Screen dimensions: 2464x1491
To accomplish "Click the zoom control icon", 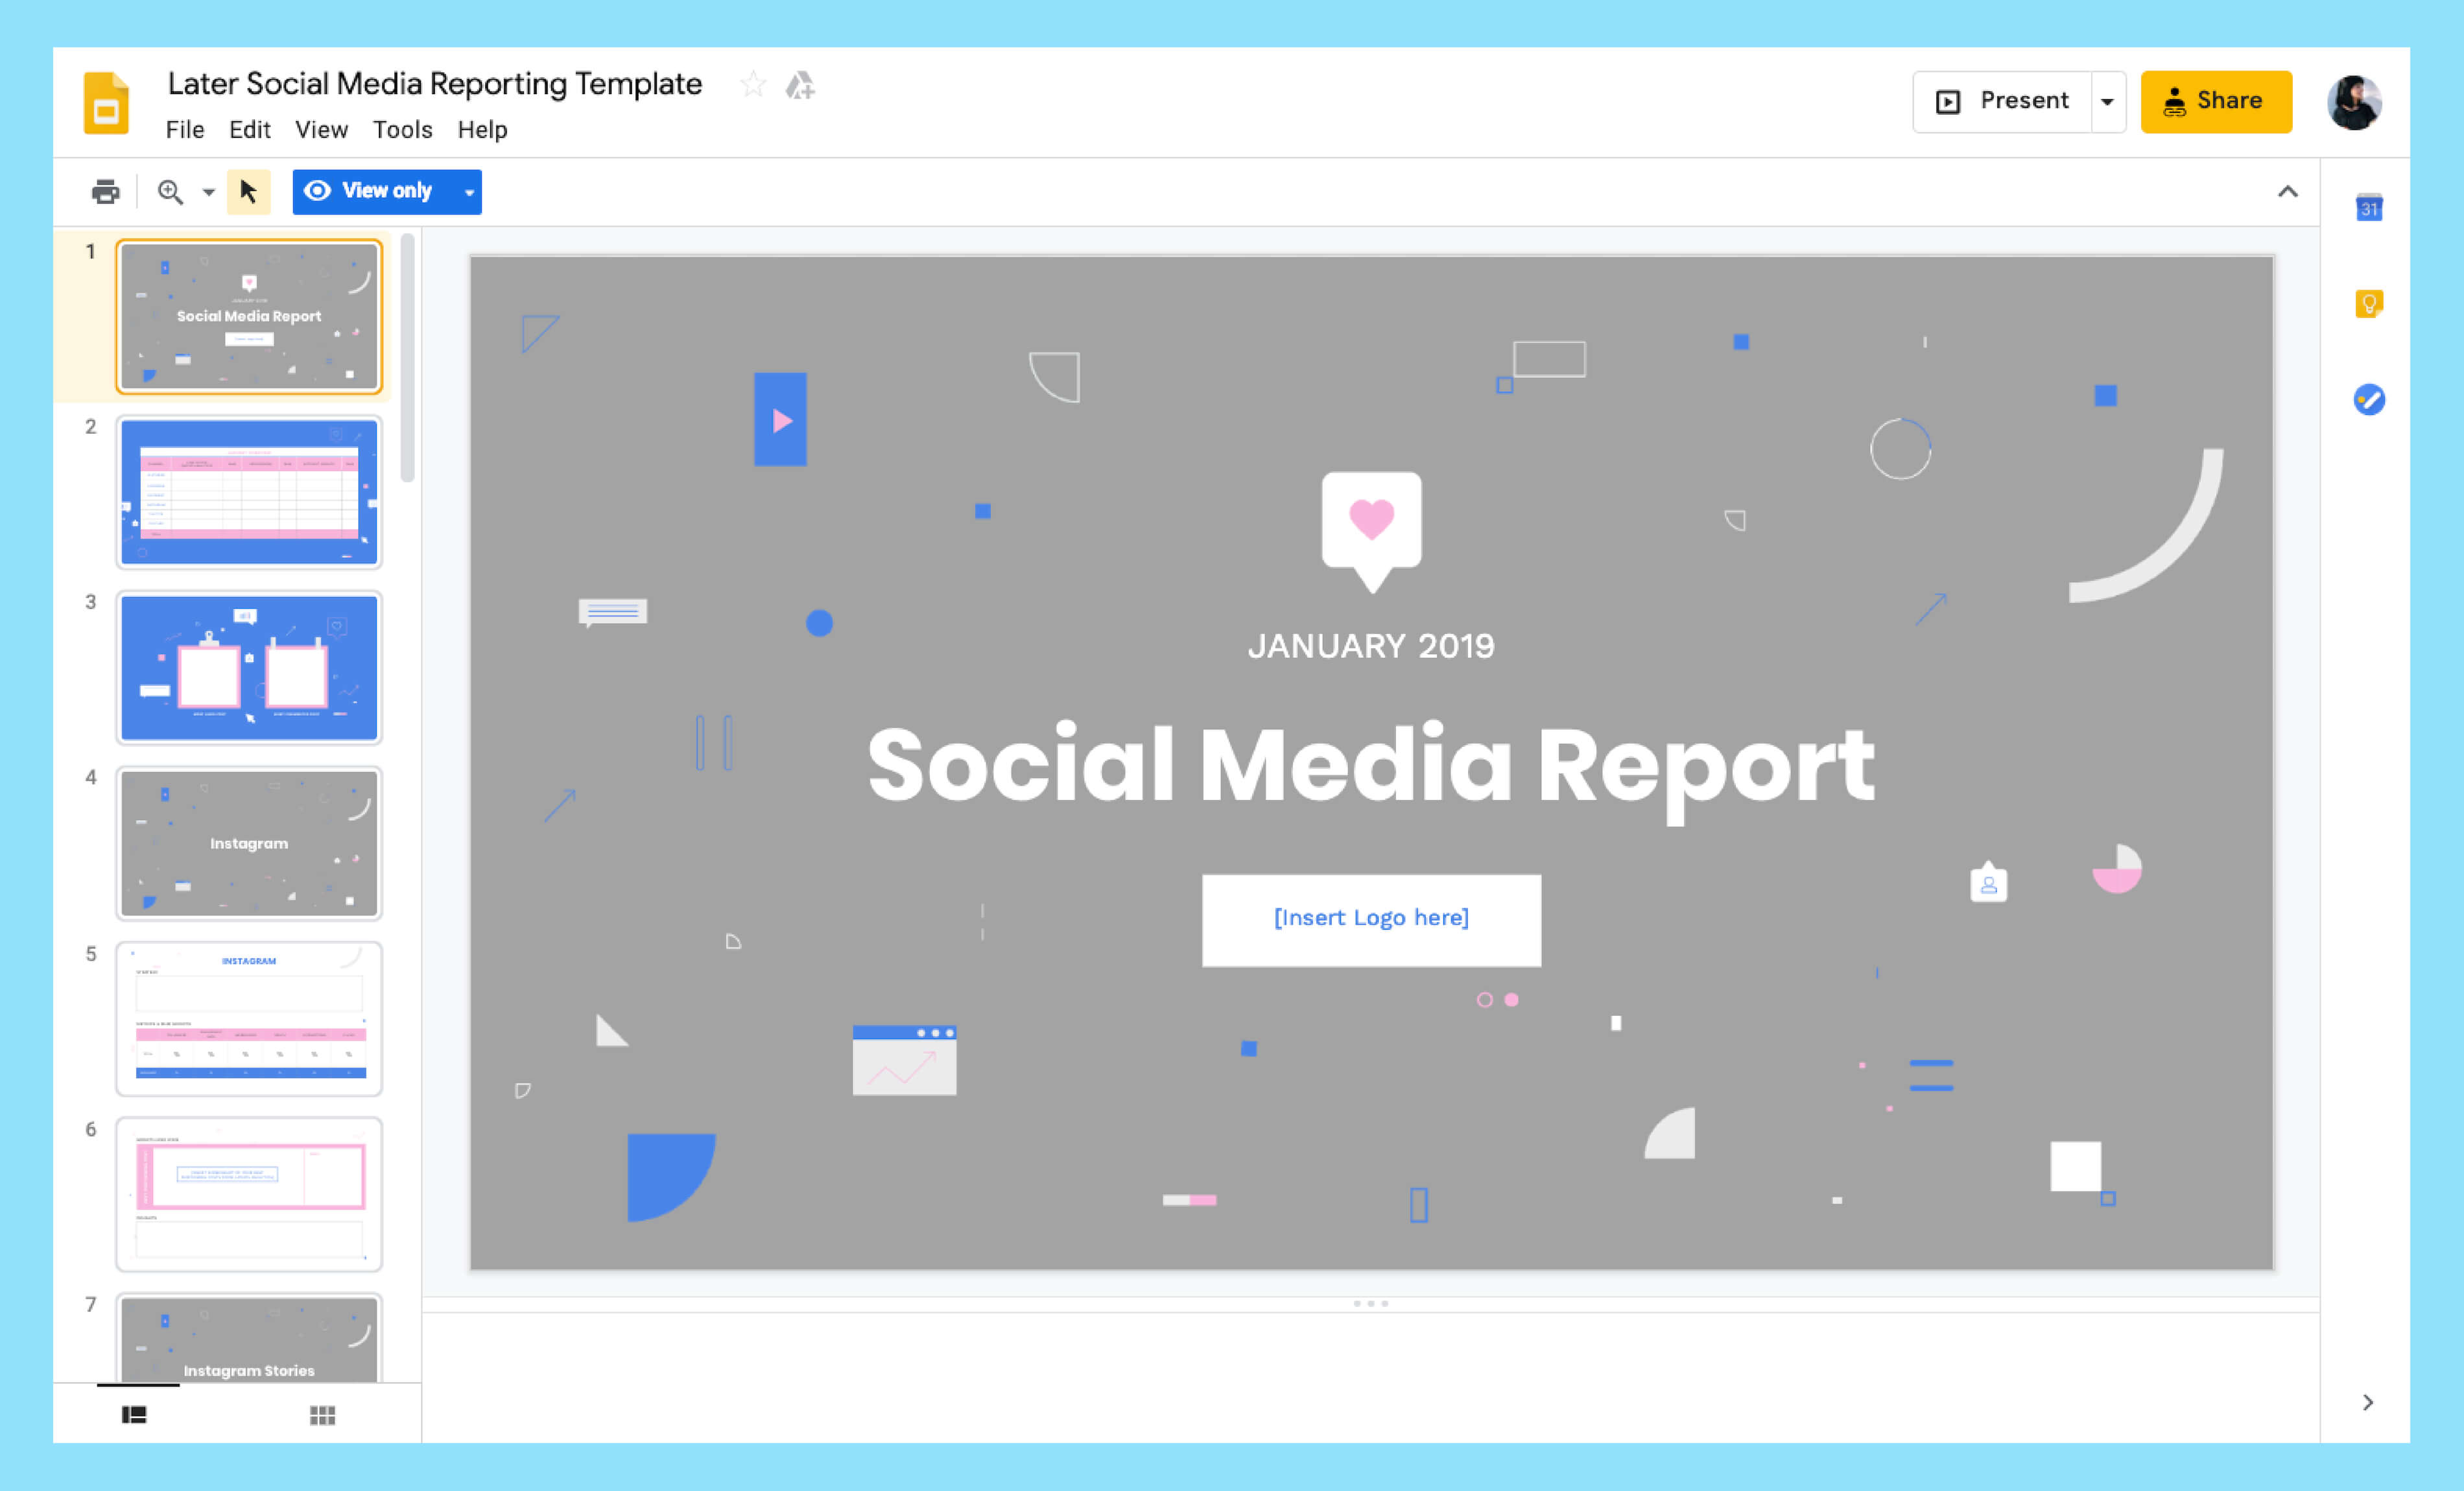I will pyautogui.click(x=171, y=190).
